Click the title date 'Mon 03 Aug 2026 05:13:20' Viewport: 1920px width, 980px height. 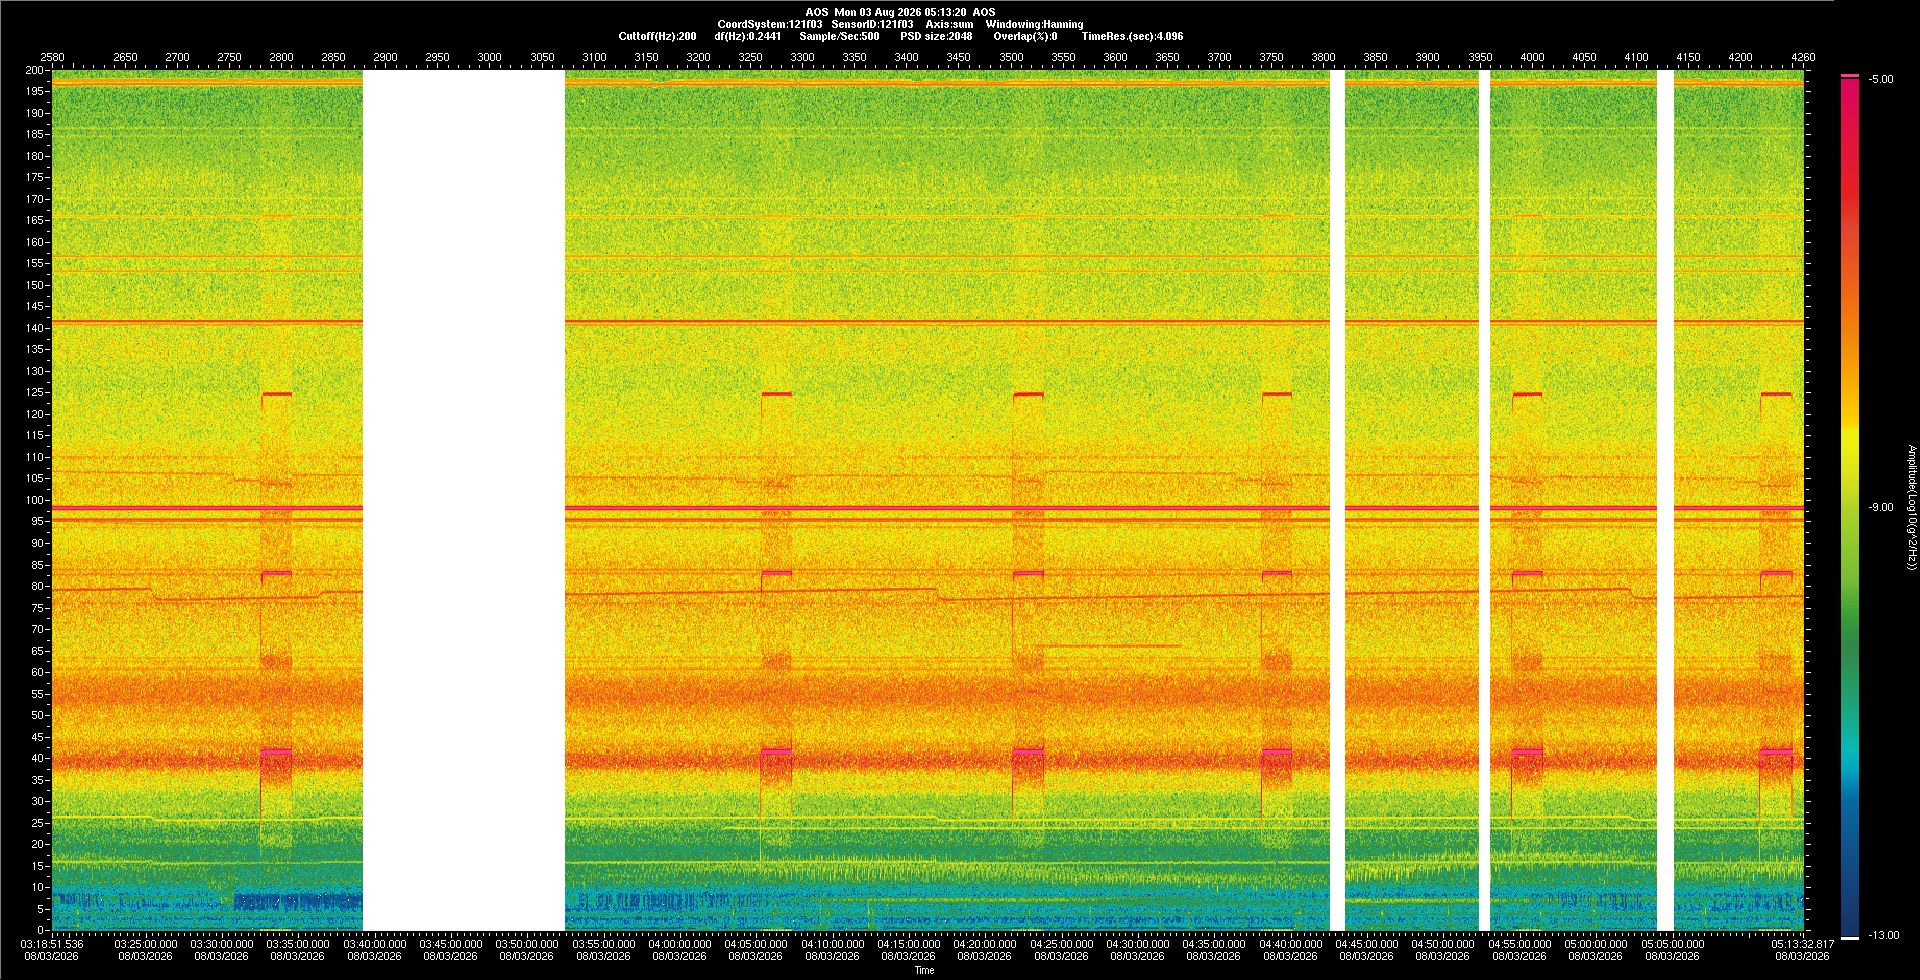pos(900,12)
